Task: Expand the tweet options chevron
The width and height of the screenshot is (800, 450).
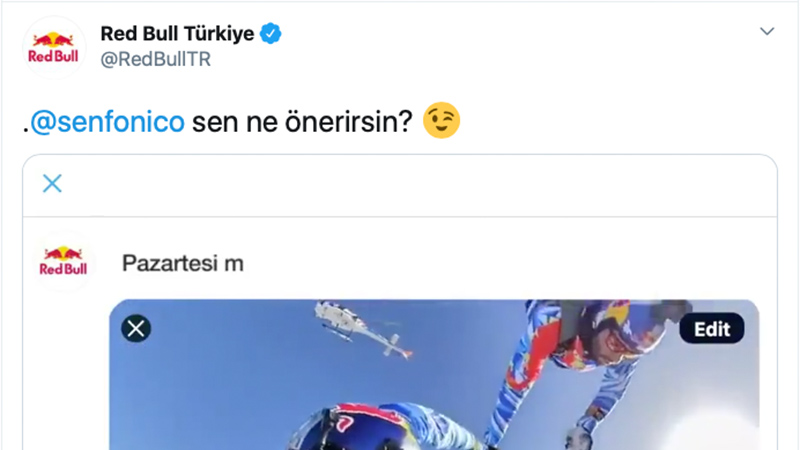Action: (x=767, y=31)
